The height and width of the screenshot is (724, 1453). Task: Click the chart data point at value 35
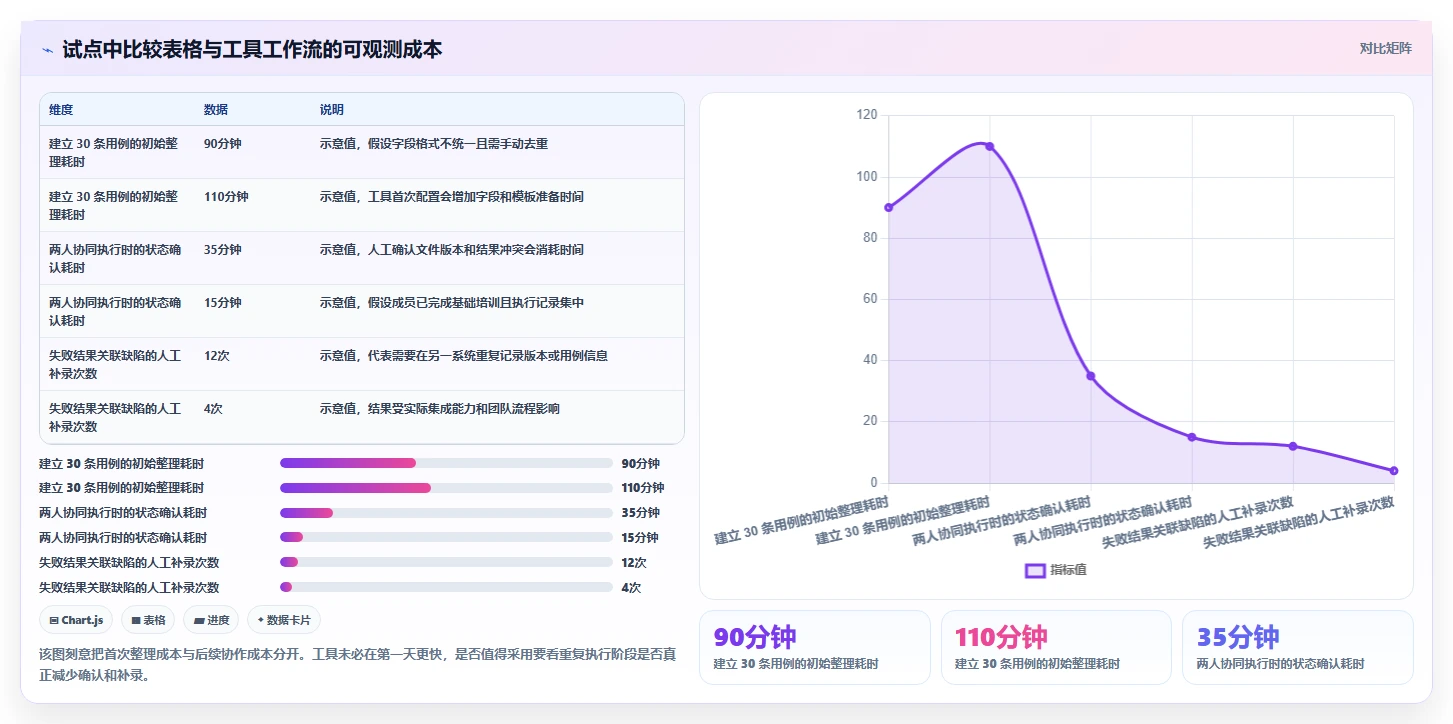pyautogui.click(x=1091, y=376)
